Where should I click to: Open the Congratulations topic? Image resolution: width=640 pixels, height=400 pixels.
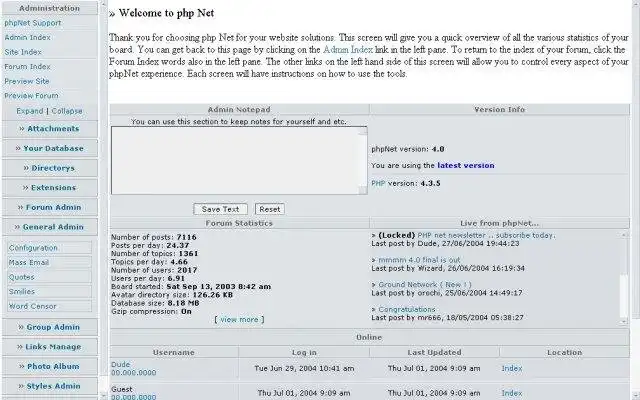click(x=407, y=309)
